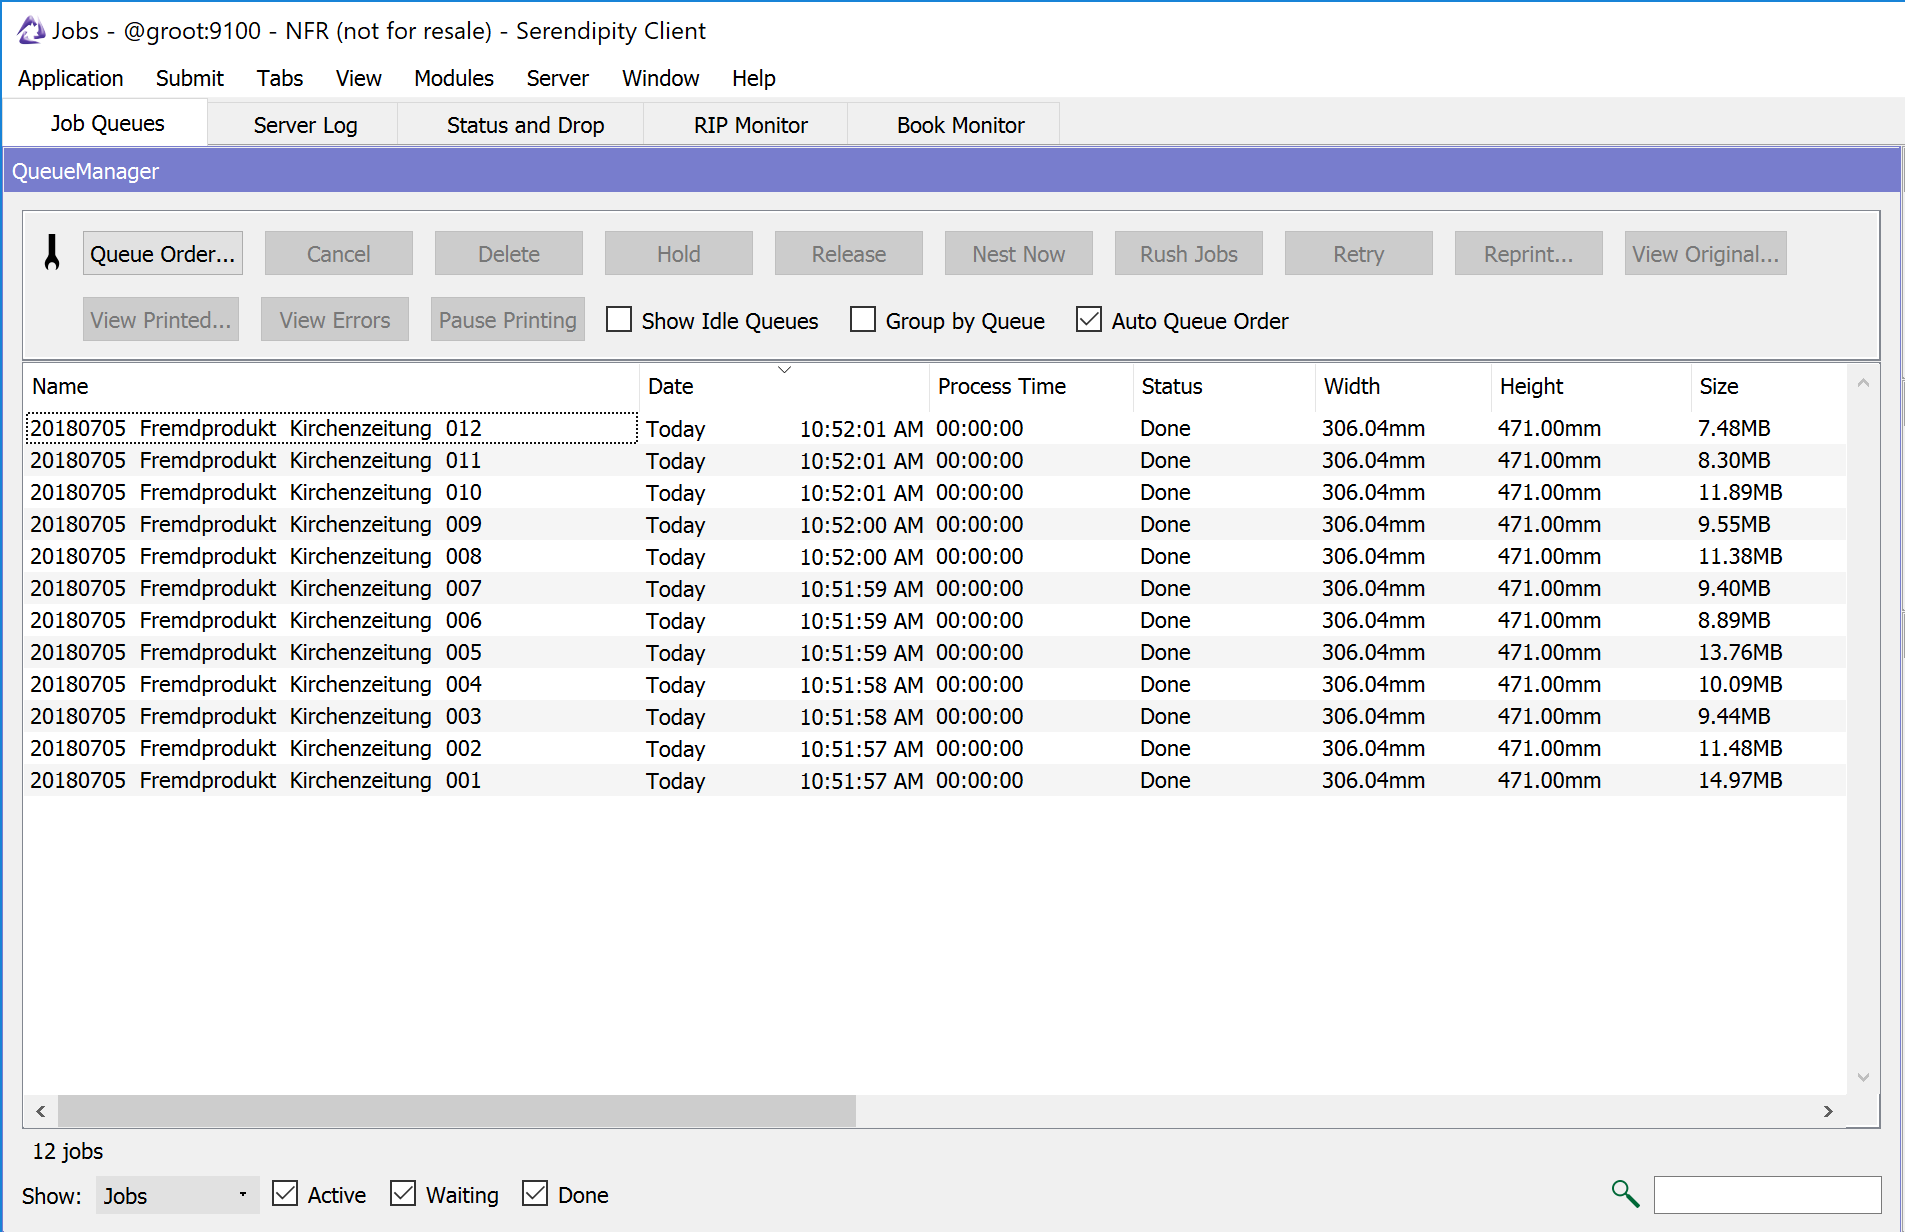The width and height of the screenshot is (1905, 1232).
Task: Open the Tabs menu
Action: 280,78
